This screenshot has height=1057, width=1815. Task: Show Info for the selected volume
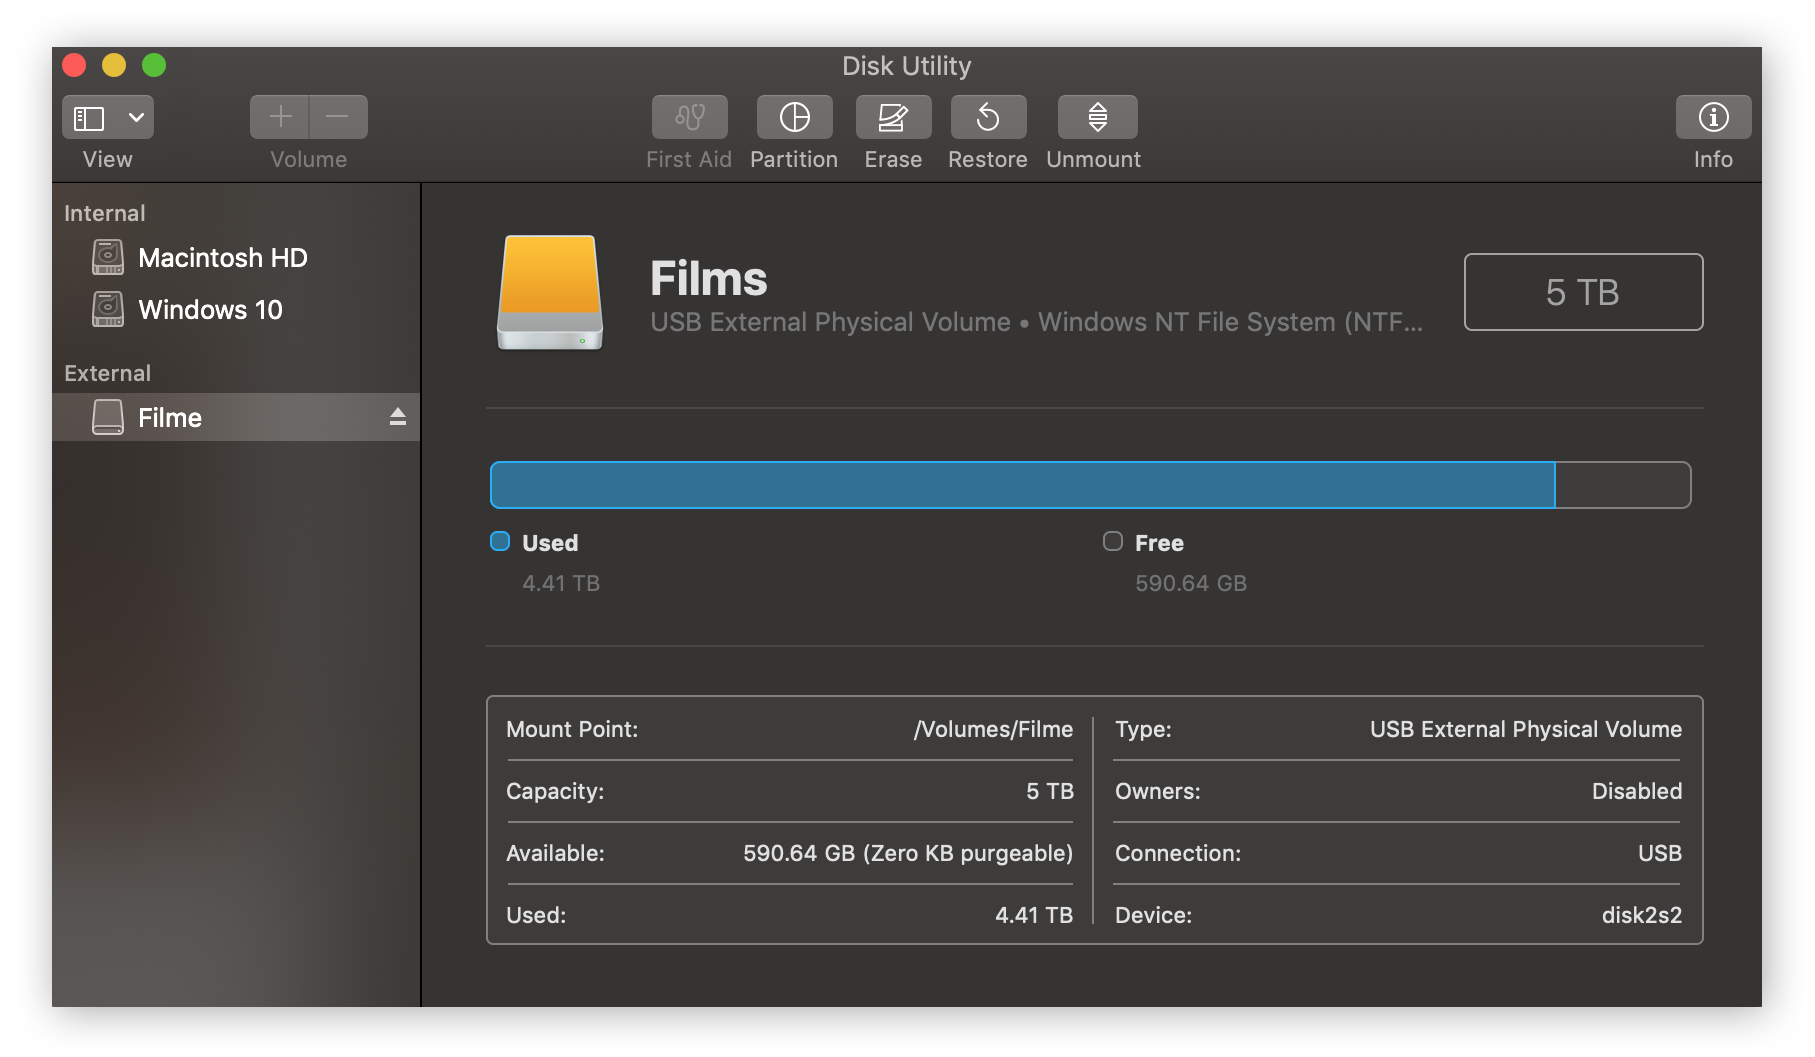point(1712,117)
